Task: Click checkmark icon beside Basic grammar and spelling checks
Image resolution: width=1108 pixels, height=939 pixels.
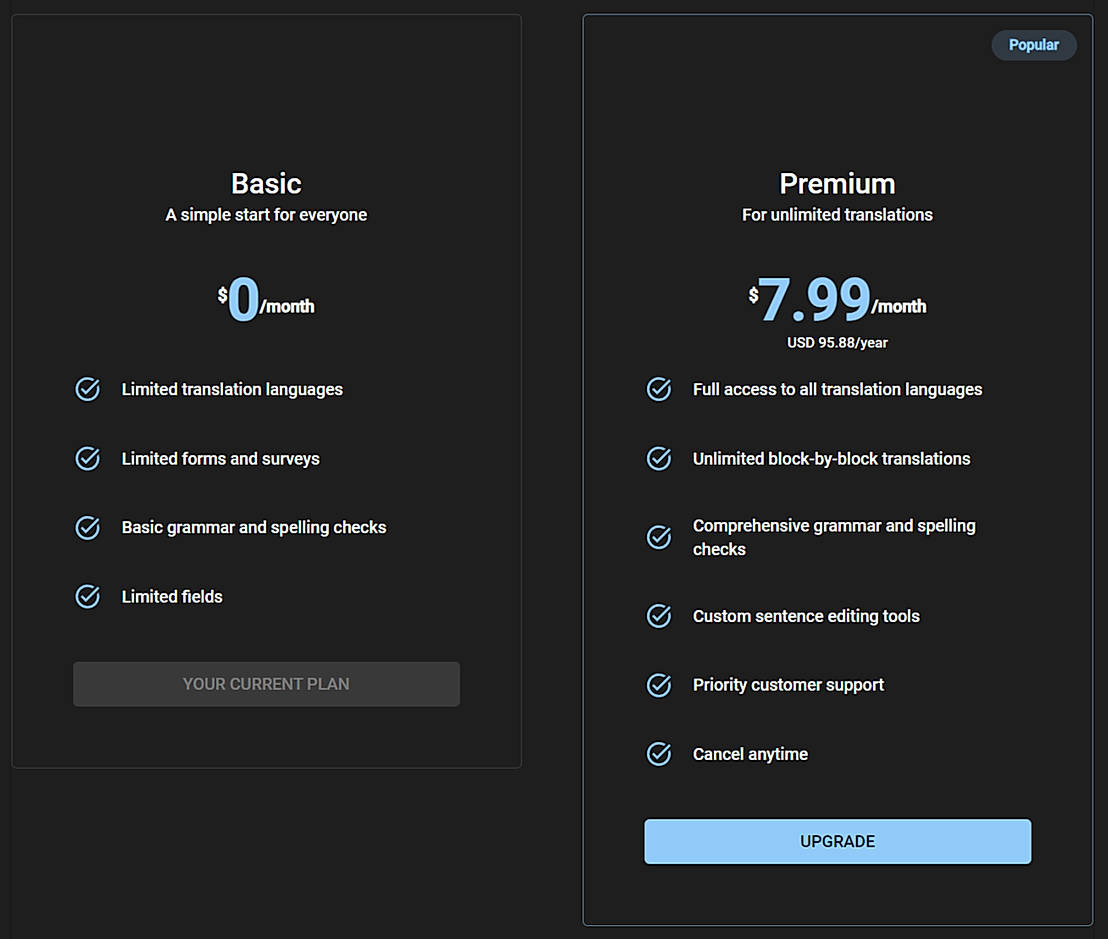Action: [88, 527]
